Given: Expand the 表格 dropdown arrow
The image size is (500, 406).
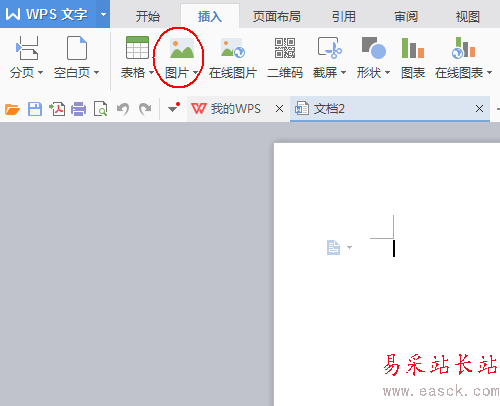Looking at the screenshot, I should coord(151,72).
